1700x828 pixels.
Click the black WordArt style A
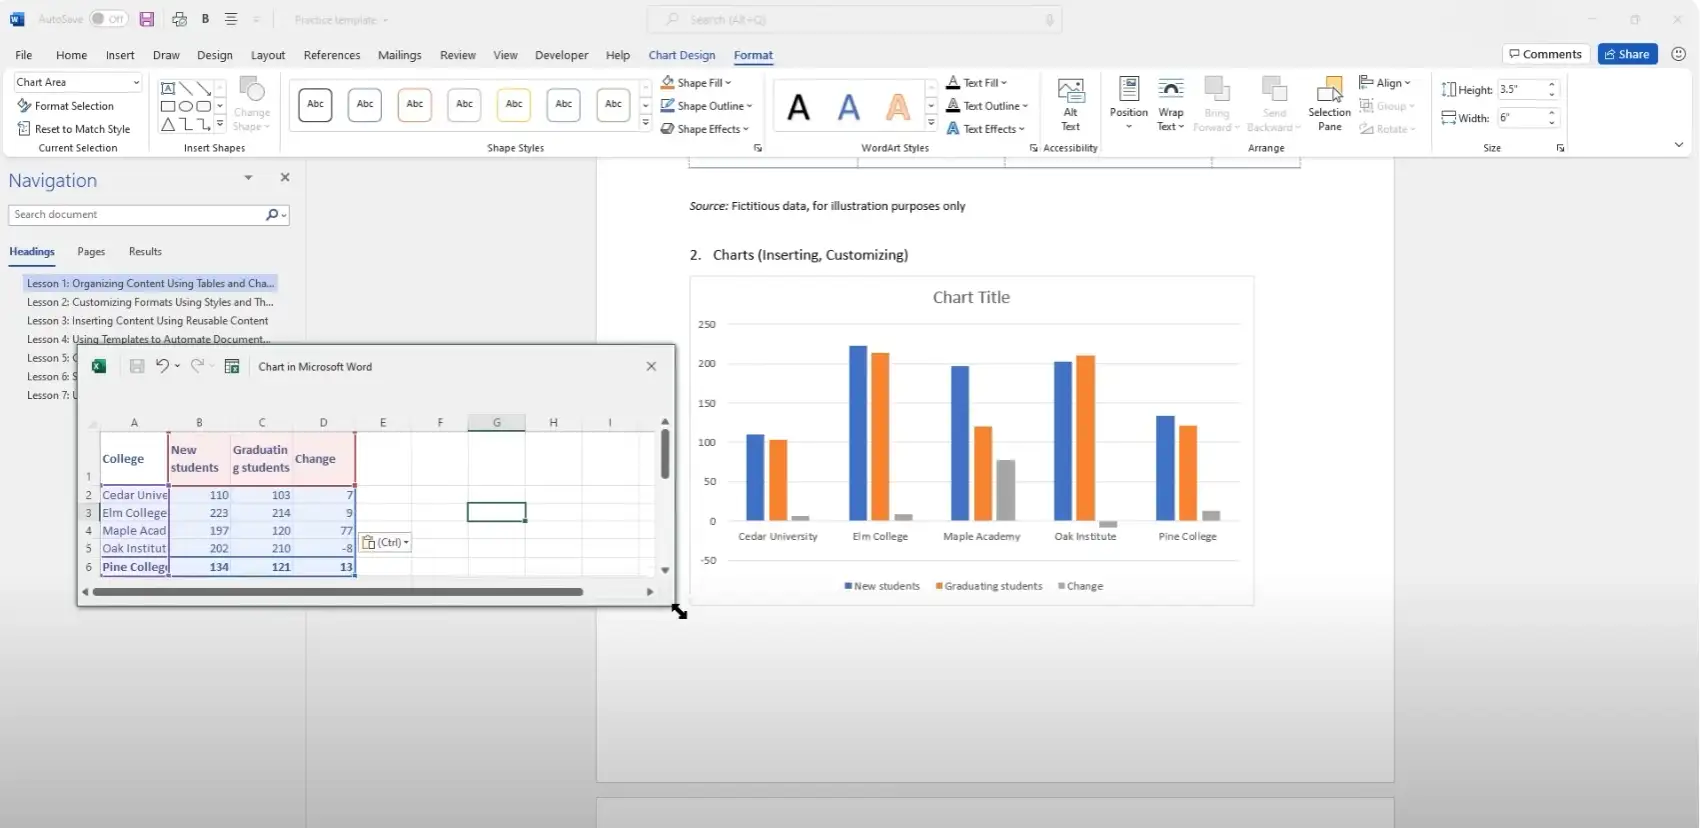click(798, 107)
